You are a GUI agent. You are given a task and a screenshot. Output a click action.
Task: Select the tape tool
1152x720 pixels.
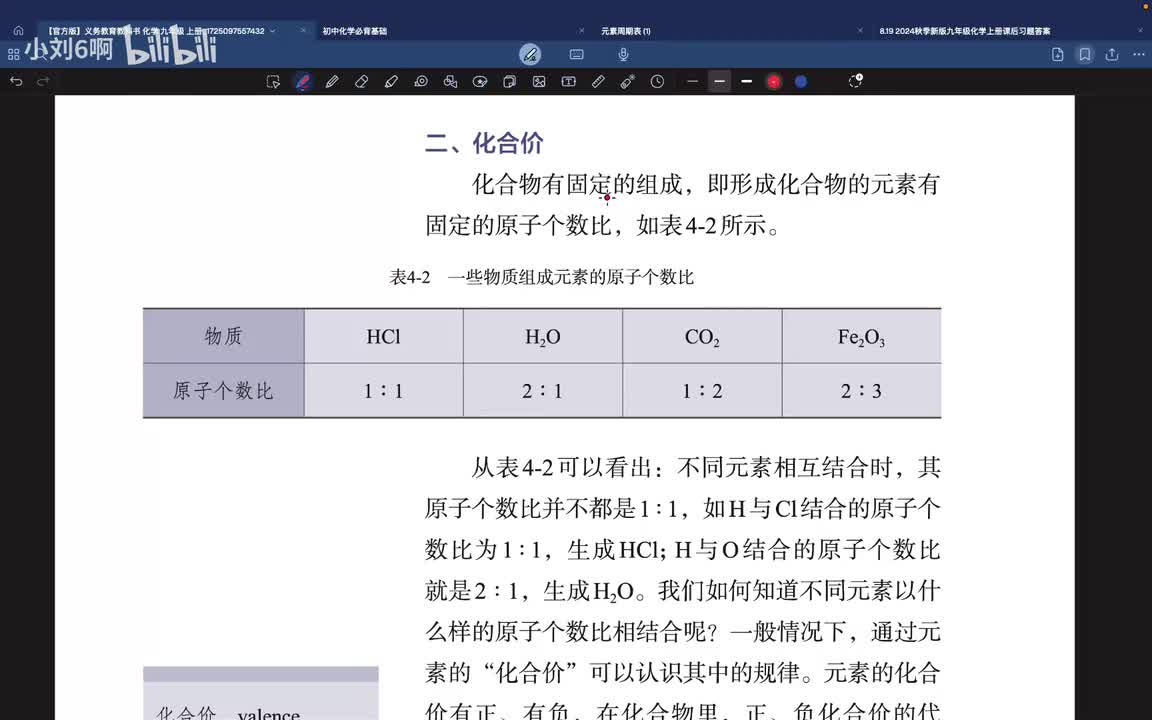(x=421, y=82)
